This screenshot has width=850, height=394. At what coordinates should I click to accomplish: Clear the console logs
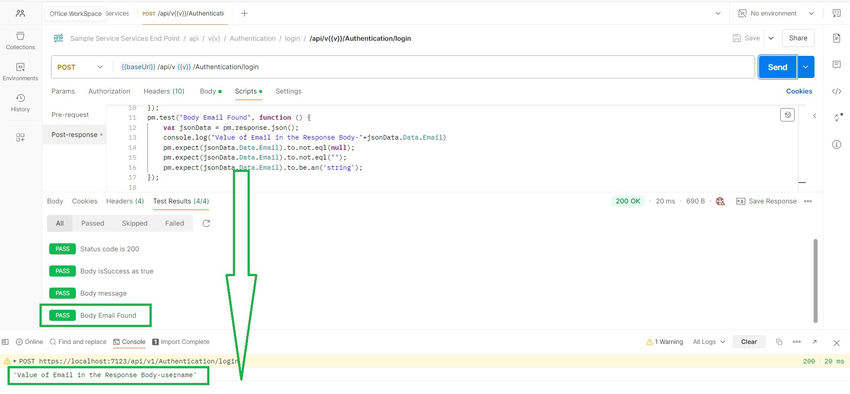(749, 342)
